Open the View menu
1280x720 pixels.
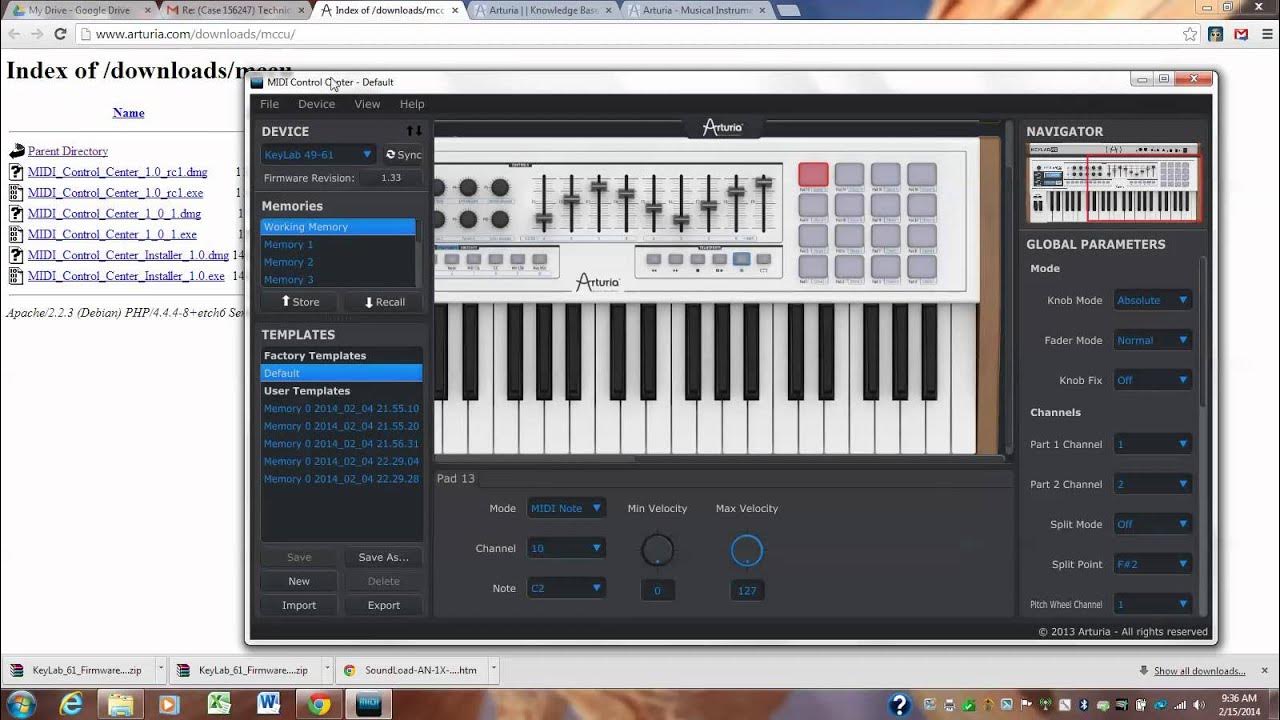[x=367, y=104]
